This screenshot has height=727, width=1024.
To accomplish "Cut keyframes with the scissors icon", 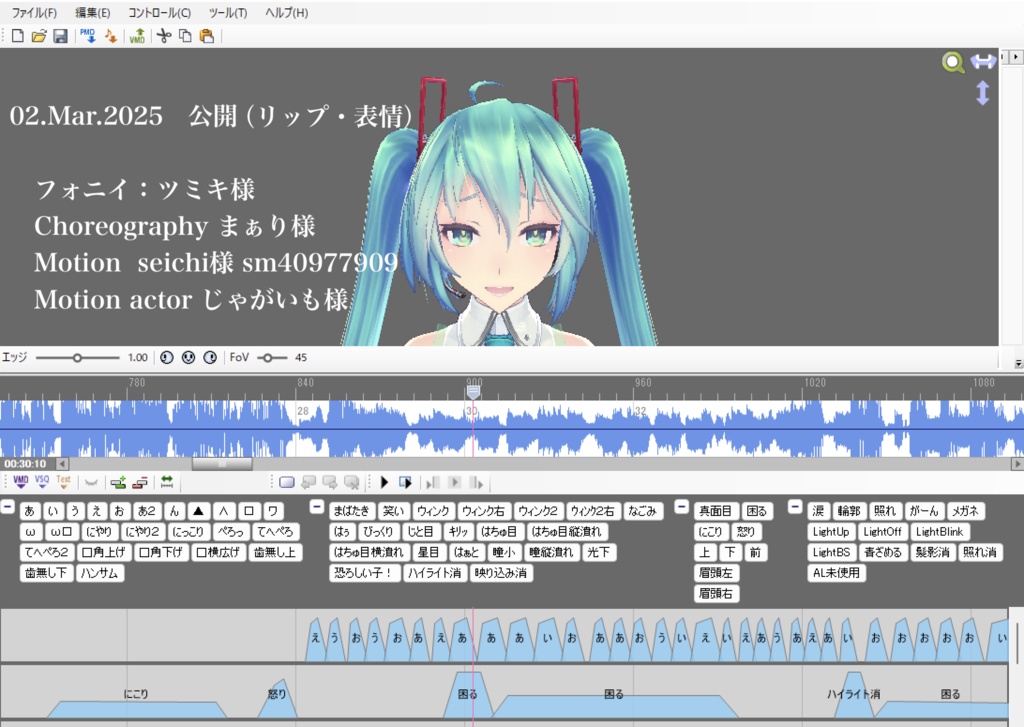I will (x=163, y=37).
